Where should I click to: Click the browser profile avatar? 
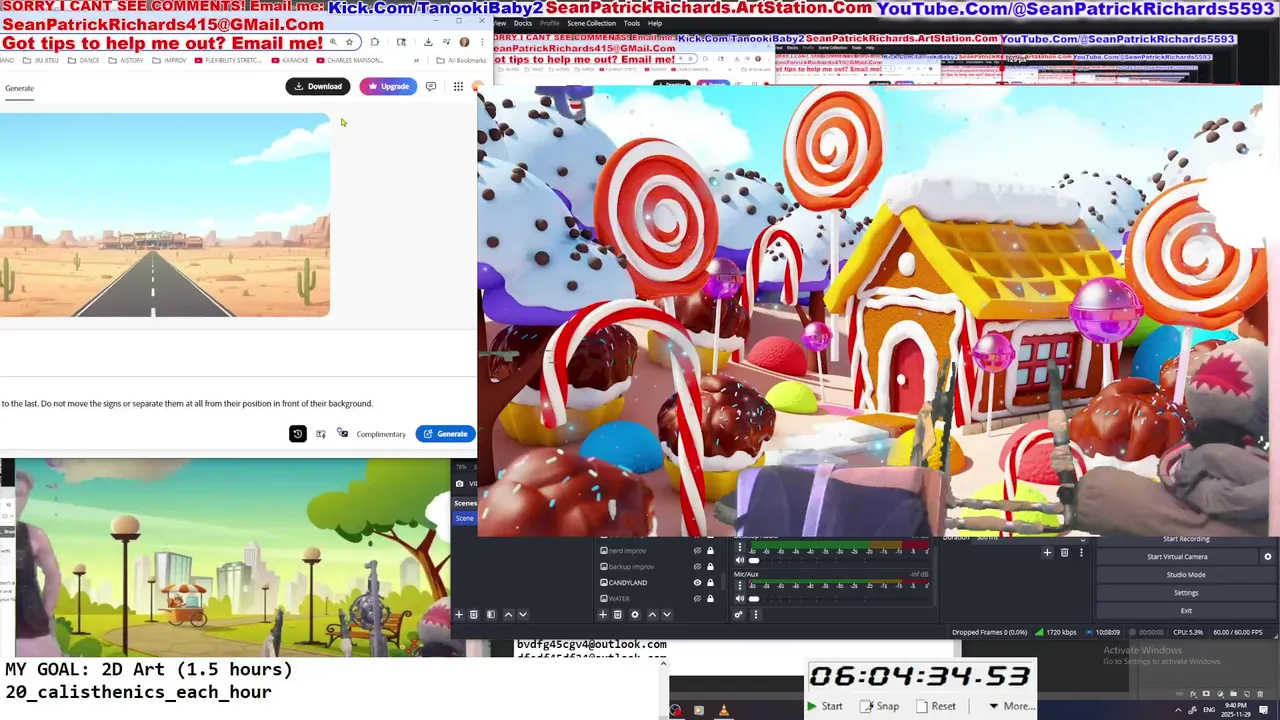click(464, 42)
